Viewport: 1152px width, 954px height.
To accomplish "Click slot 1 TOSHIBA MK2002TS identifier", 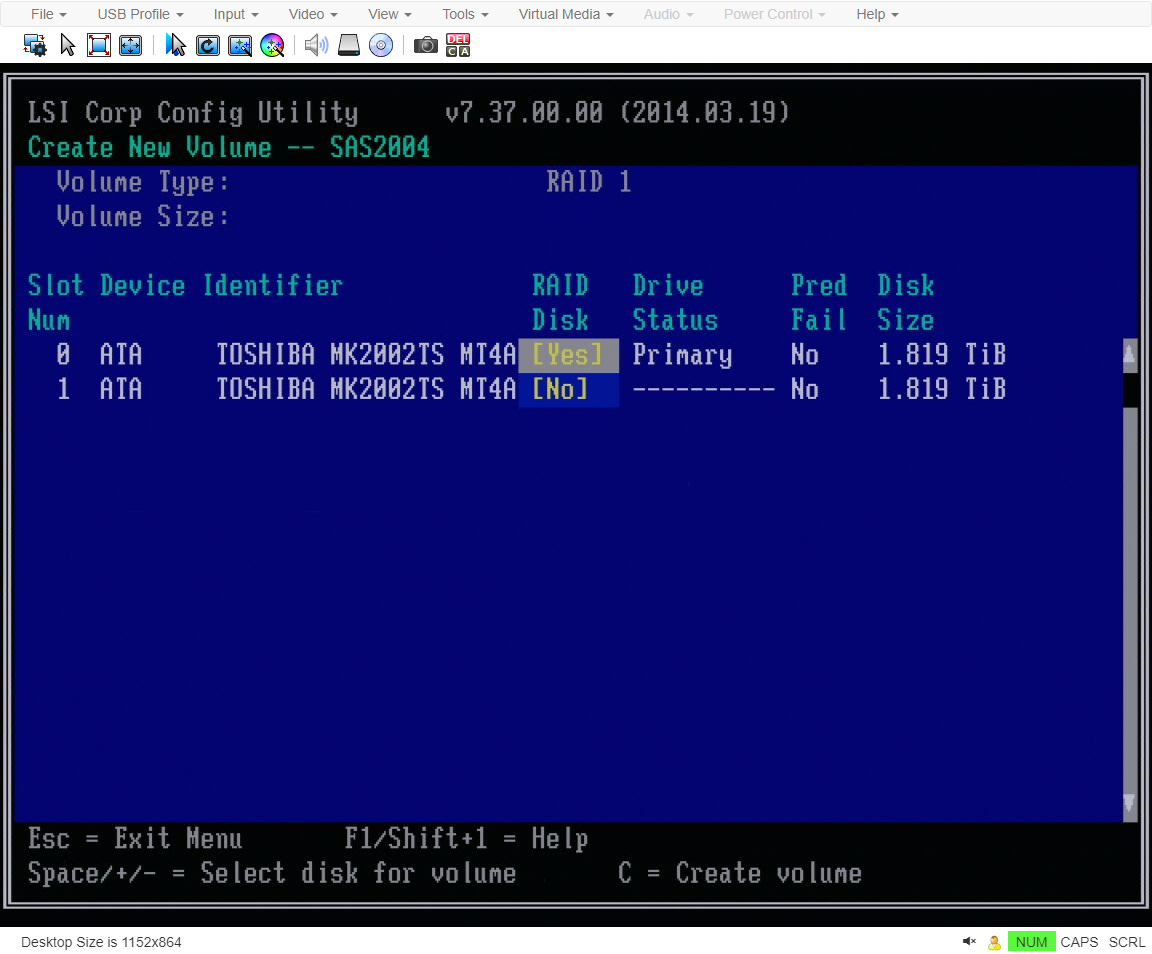I will pos(366,390).
